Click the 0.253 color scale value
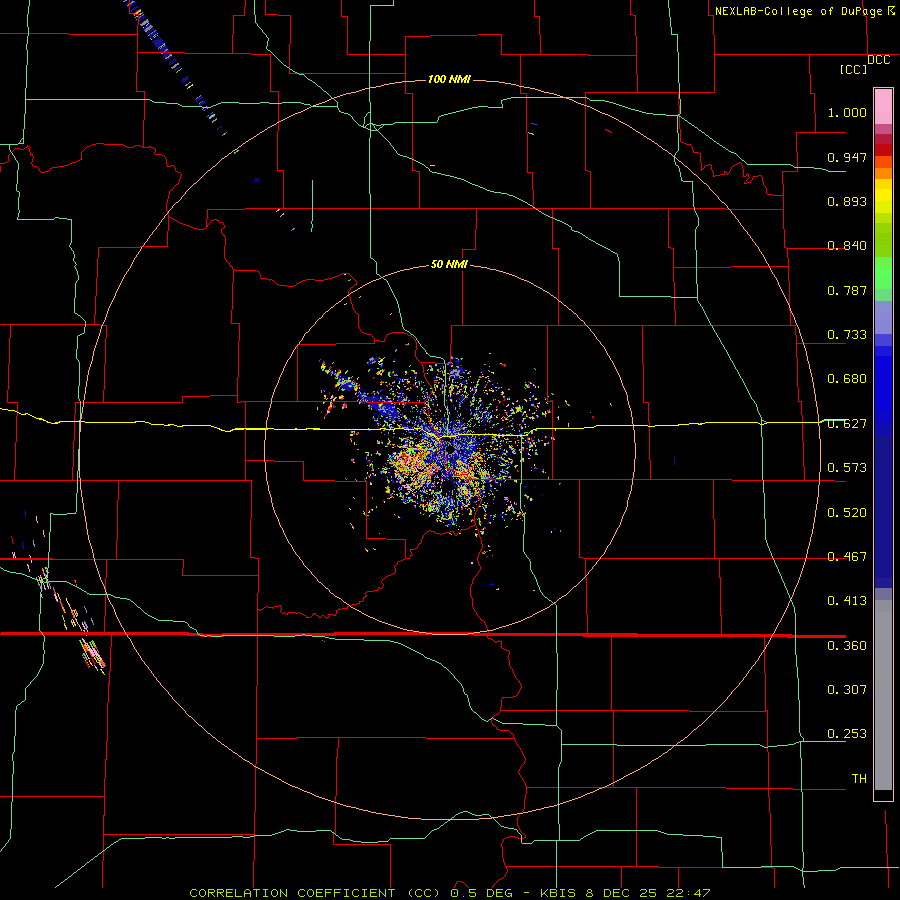 (847, 734)
